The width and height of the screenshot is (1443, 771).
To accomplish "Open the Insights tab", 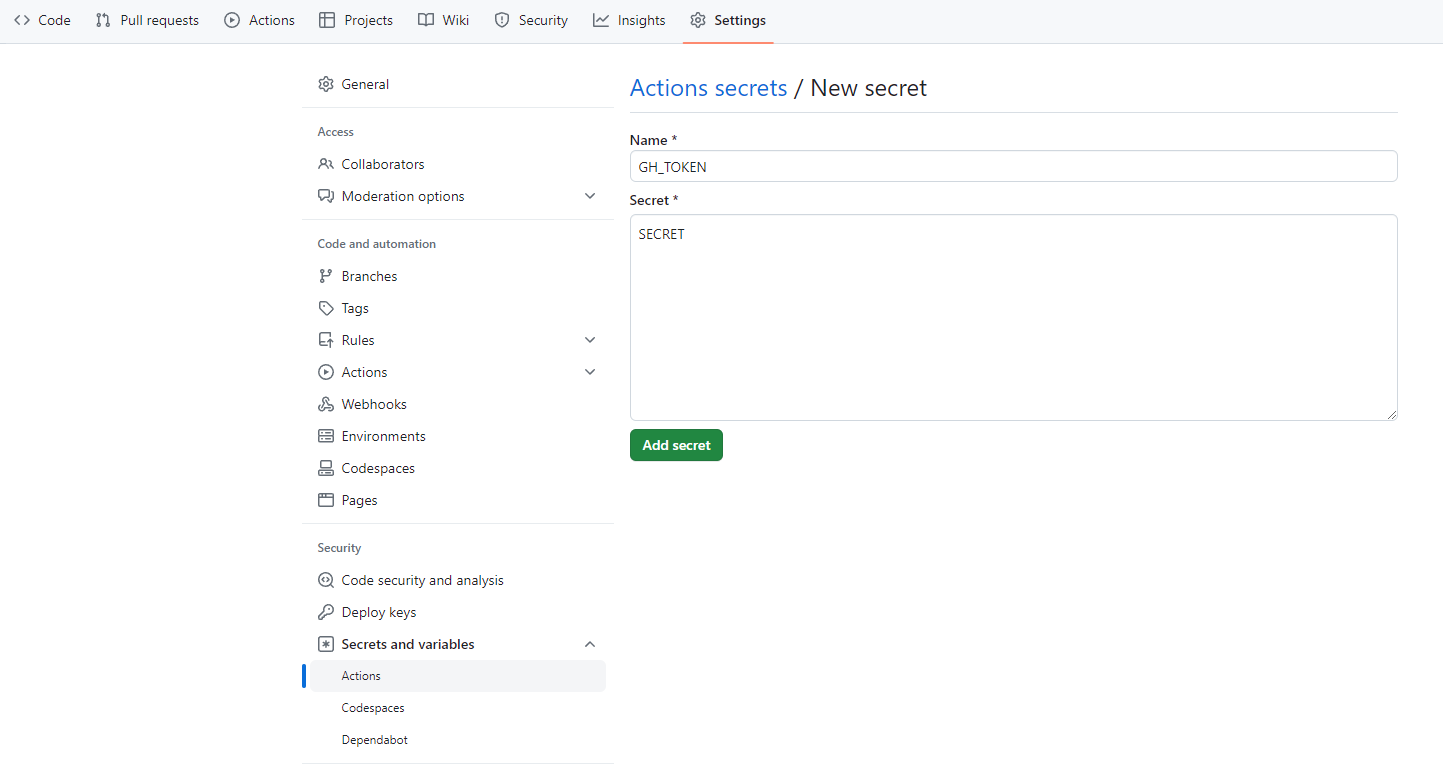I will click(629, 20).
